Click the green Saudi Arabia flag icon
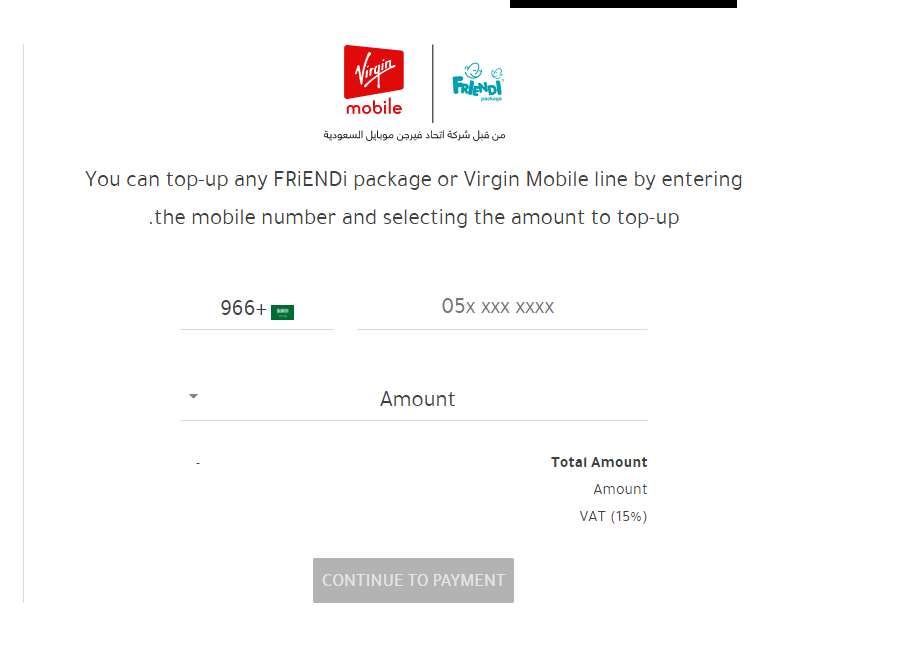 (x=282, y=312)
